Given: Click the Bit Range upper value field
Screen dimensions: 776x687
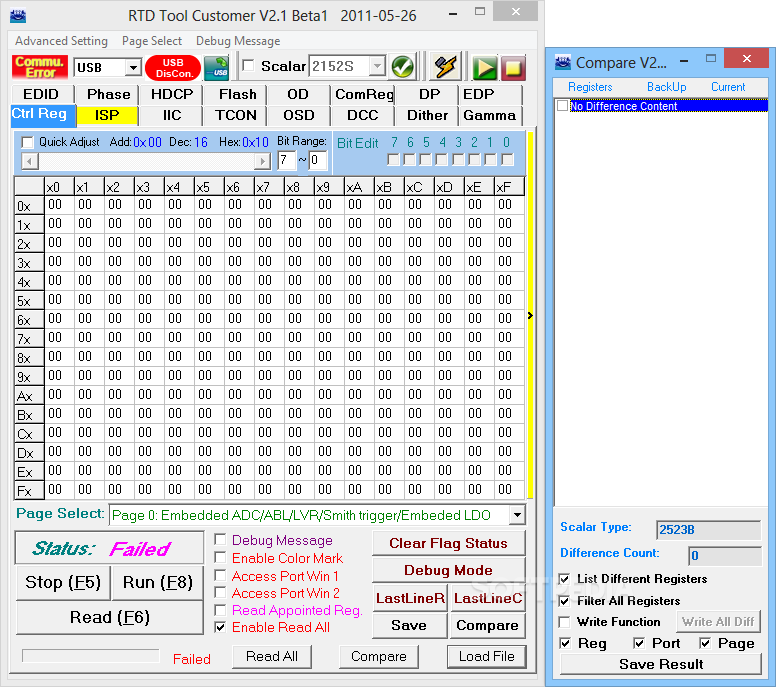Looking at the screenshot, I should point(286,160).
